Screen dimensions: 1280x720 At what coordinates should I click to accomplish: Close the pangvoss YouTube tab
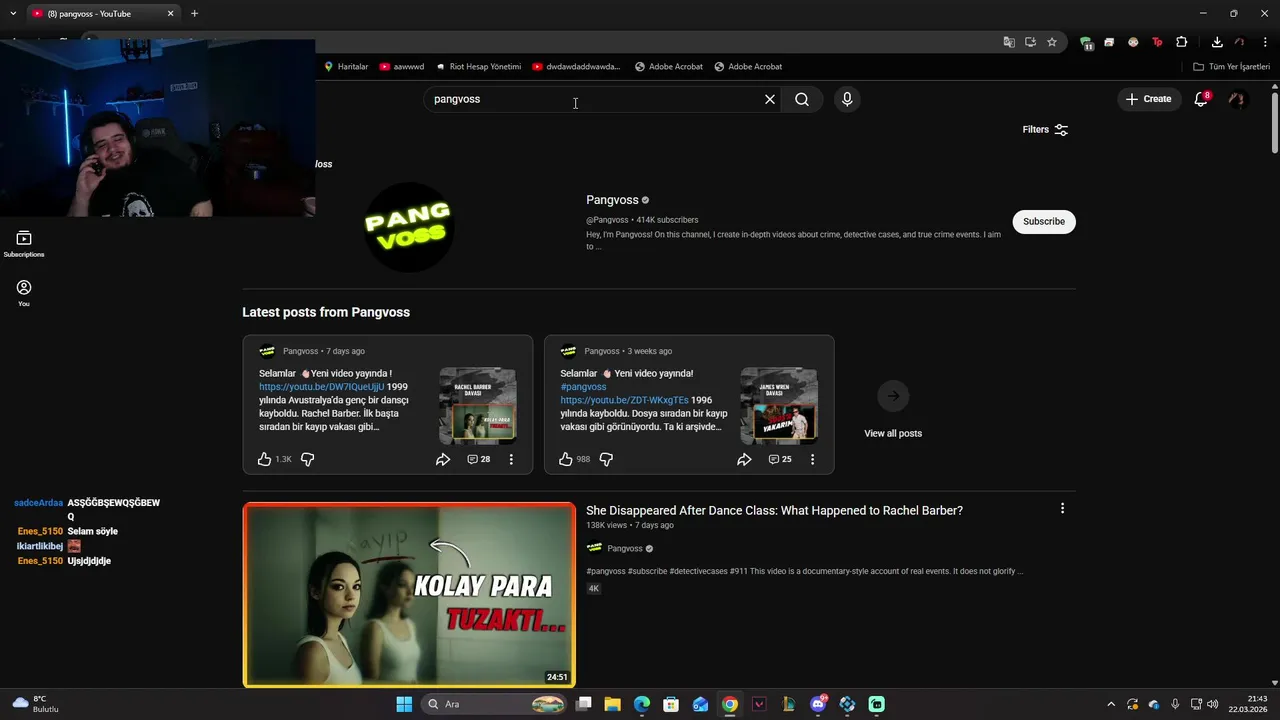pyautogui.click(x=170, y=14)
